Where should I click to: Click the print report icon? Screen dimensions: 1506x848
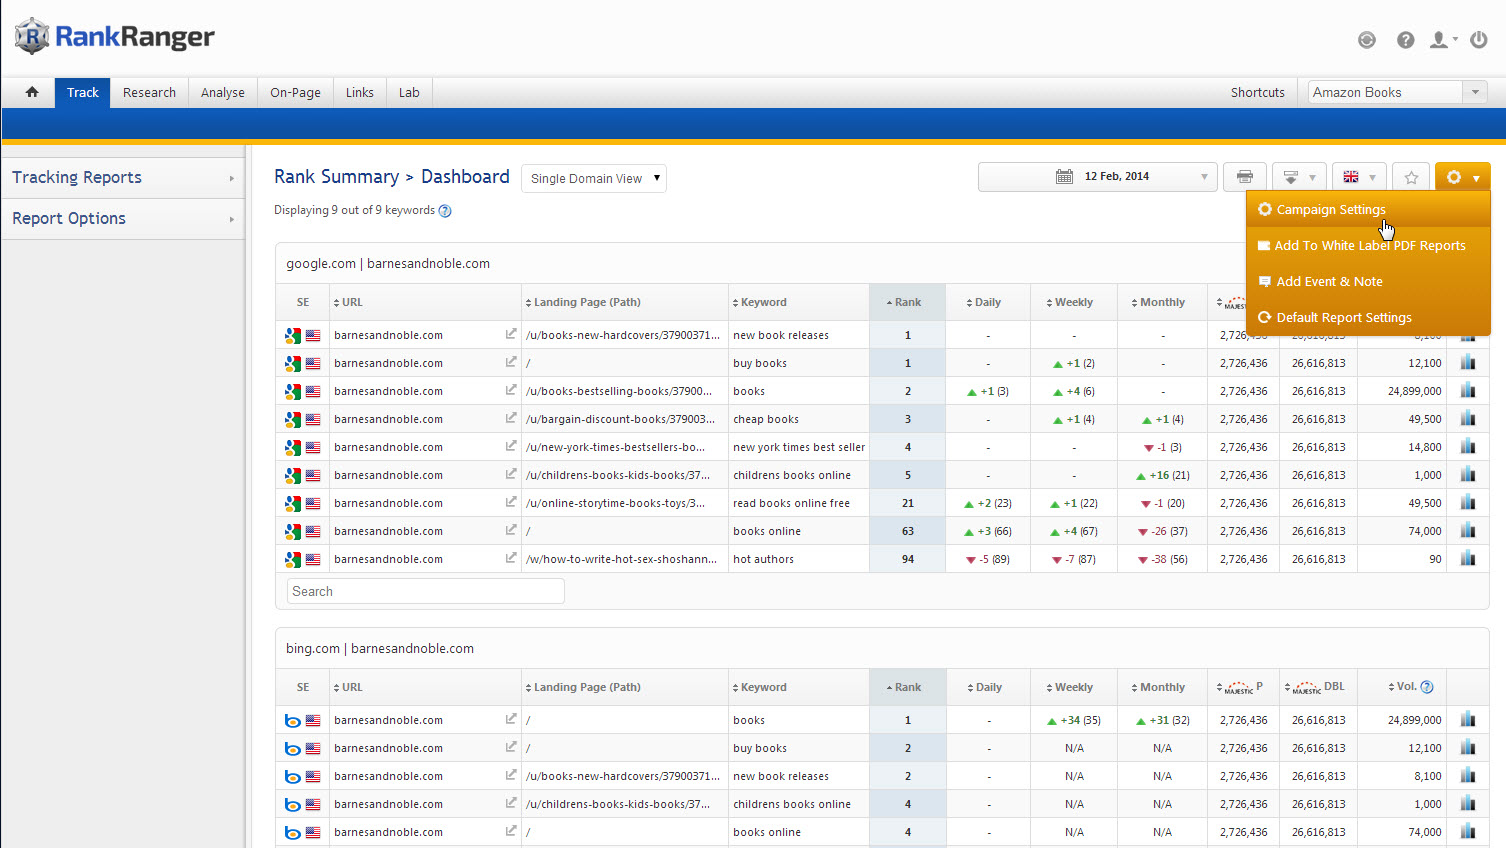point(1244,177)
